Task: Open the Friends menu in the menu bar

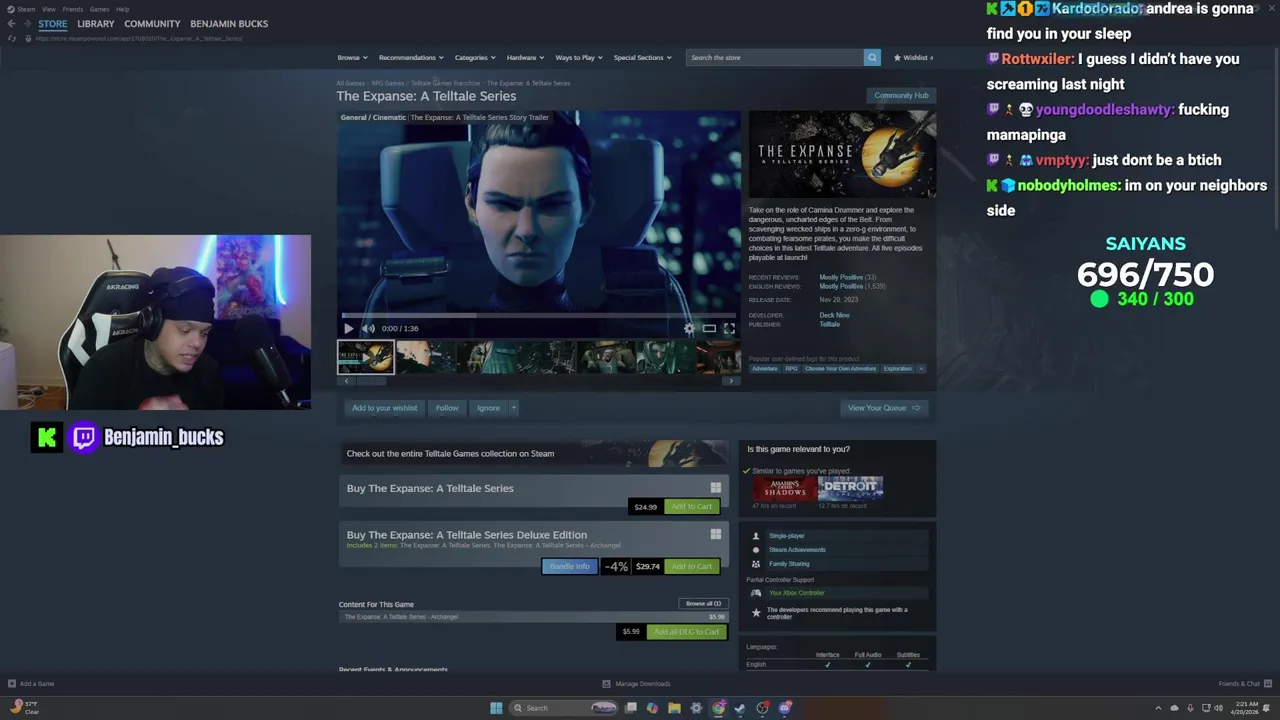Action: coord(72,9)
